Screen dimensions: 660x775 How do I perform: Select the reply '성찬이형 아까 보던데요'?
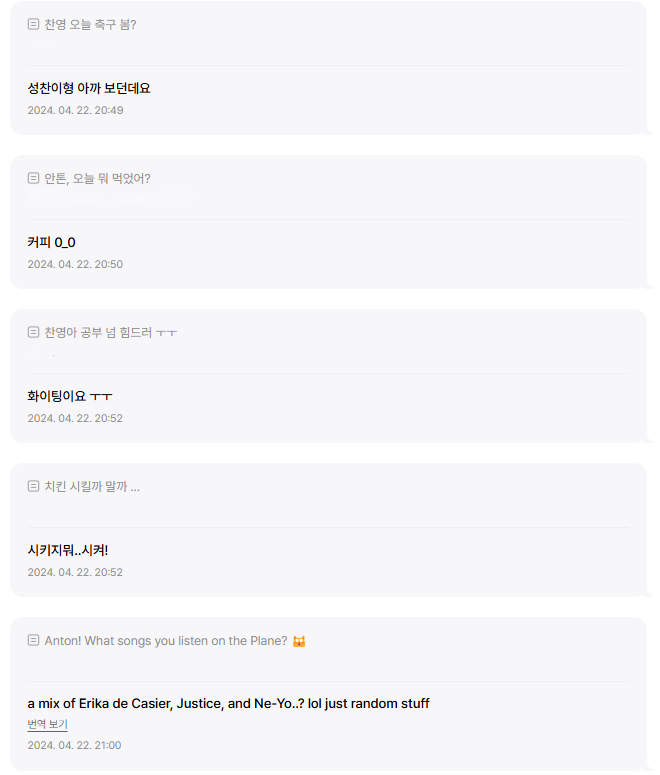(89, 88)
